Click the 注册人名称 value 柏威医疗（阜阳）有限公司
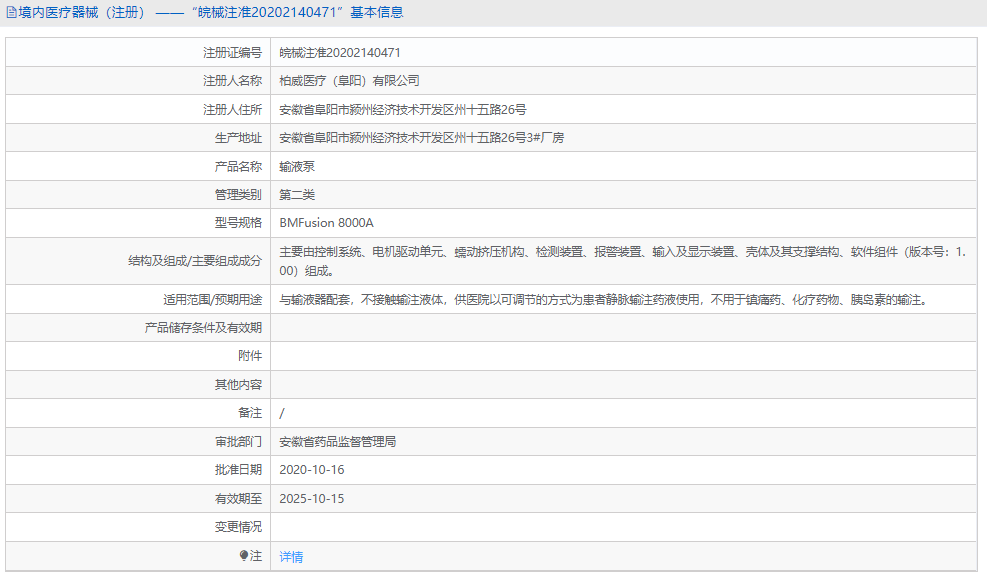This screenshot has width=987, height=577. (x=350, y=80)
